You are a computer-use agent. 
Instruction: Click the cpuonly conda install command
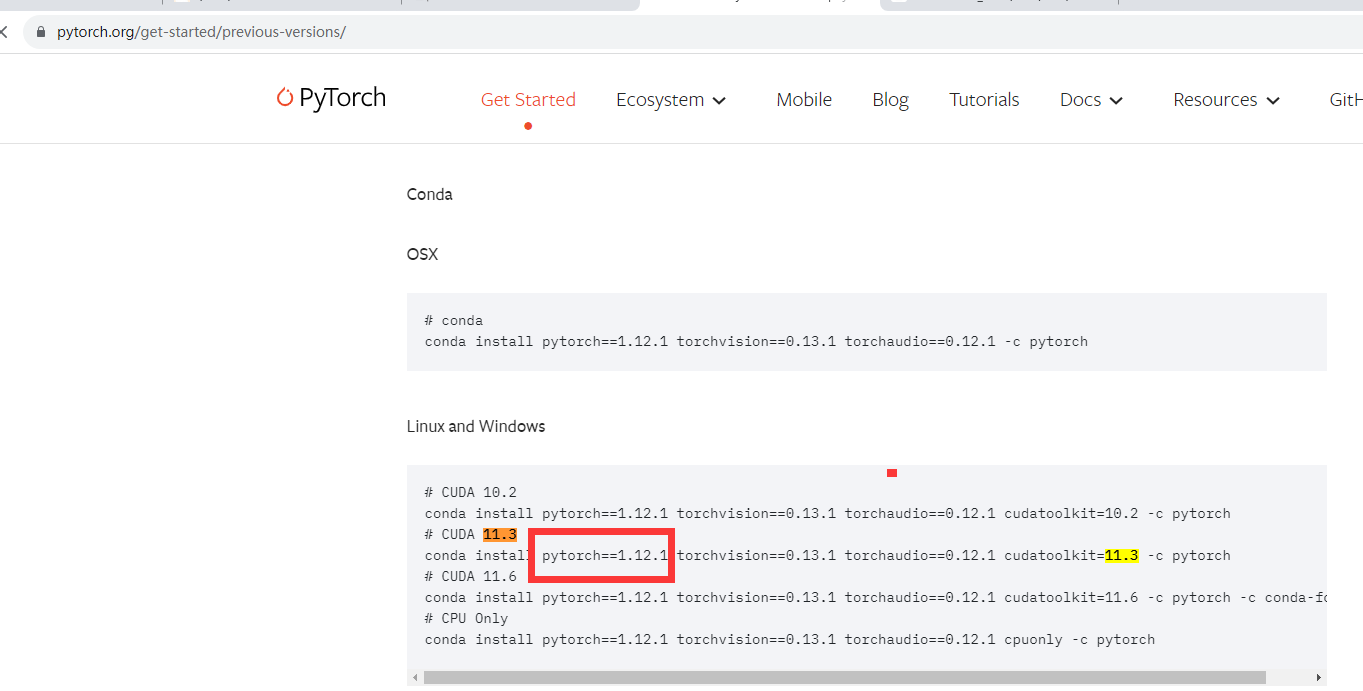(x=790, y=640)
